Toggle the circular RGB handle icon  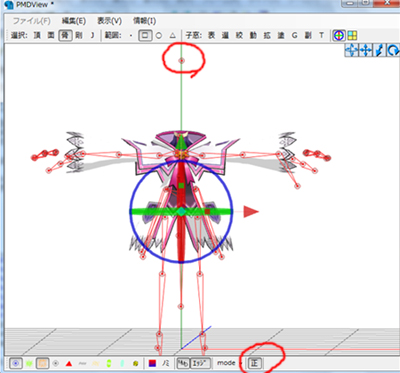click(x=339, y=35)
